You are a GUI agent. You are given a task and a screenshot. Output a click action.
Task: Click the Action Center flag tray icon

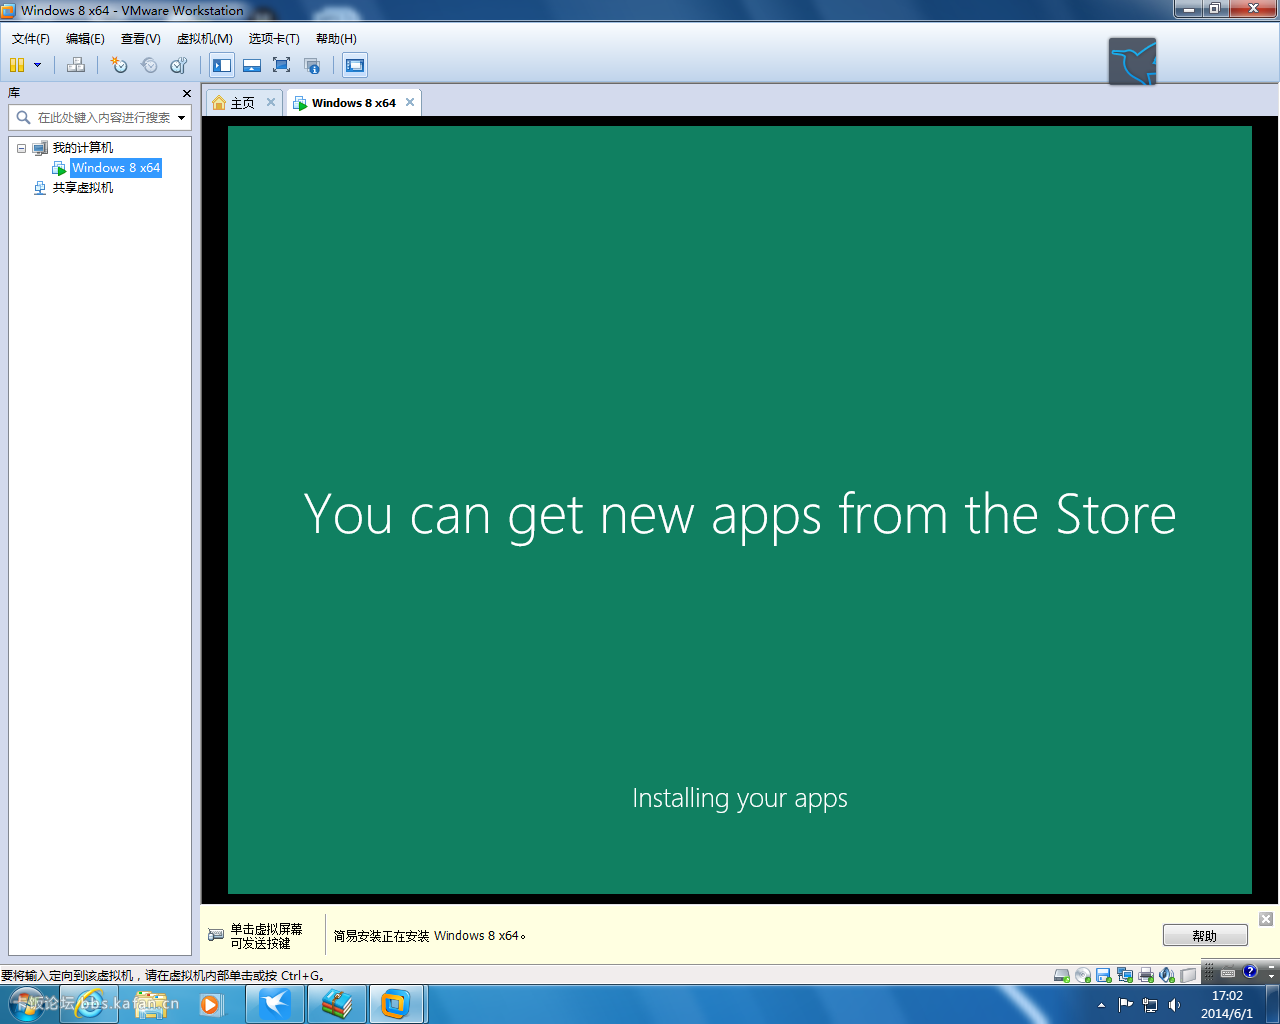click(1126, 1005)
